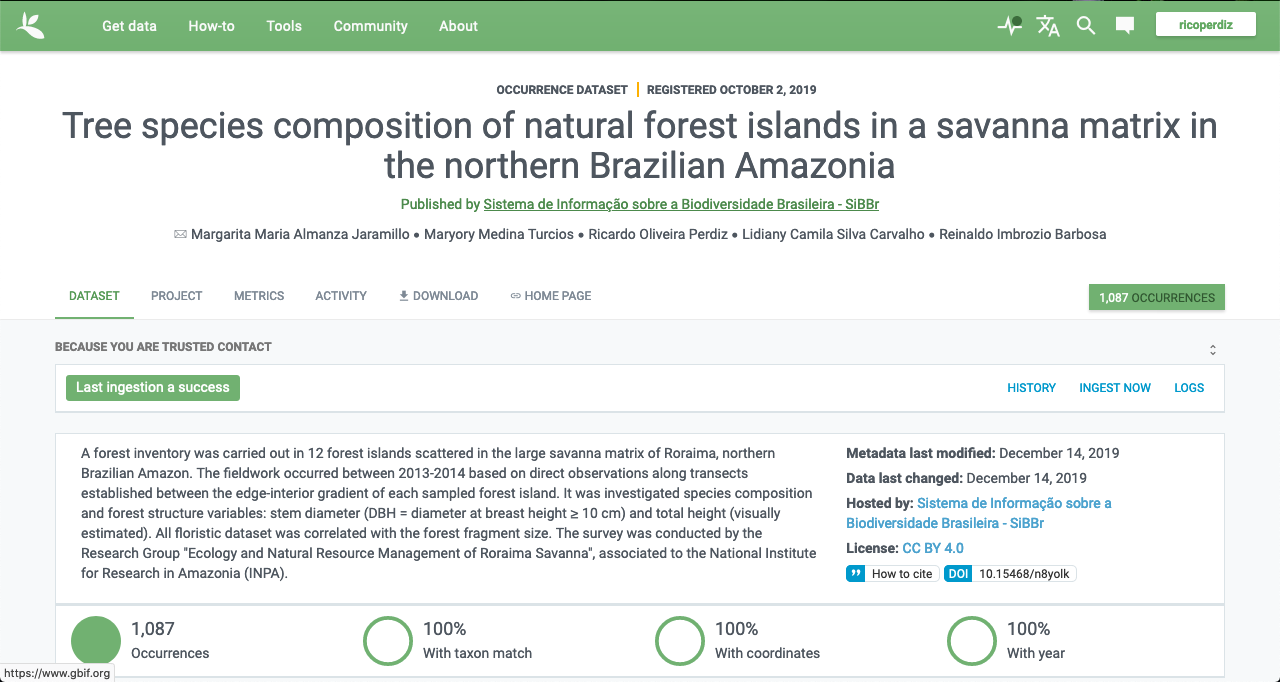Open the Download tab
This screenshot has width=1280, height=682.
pyautogui.click(x=438, y=296)
